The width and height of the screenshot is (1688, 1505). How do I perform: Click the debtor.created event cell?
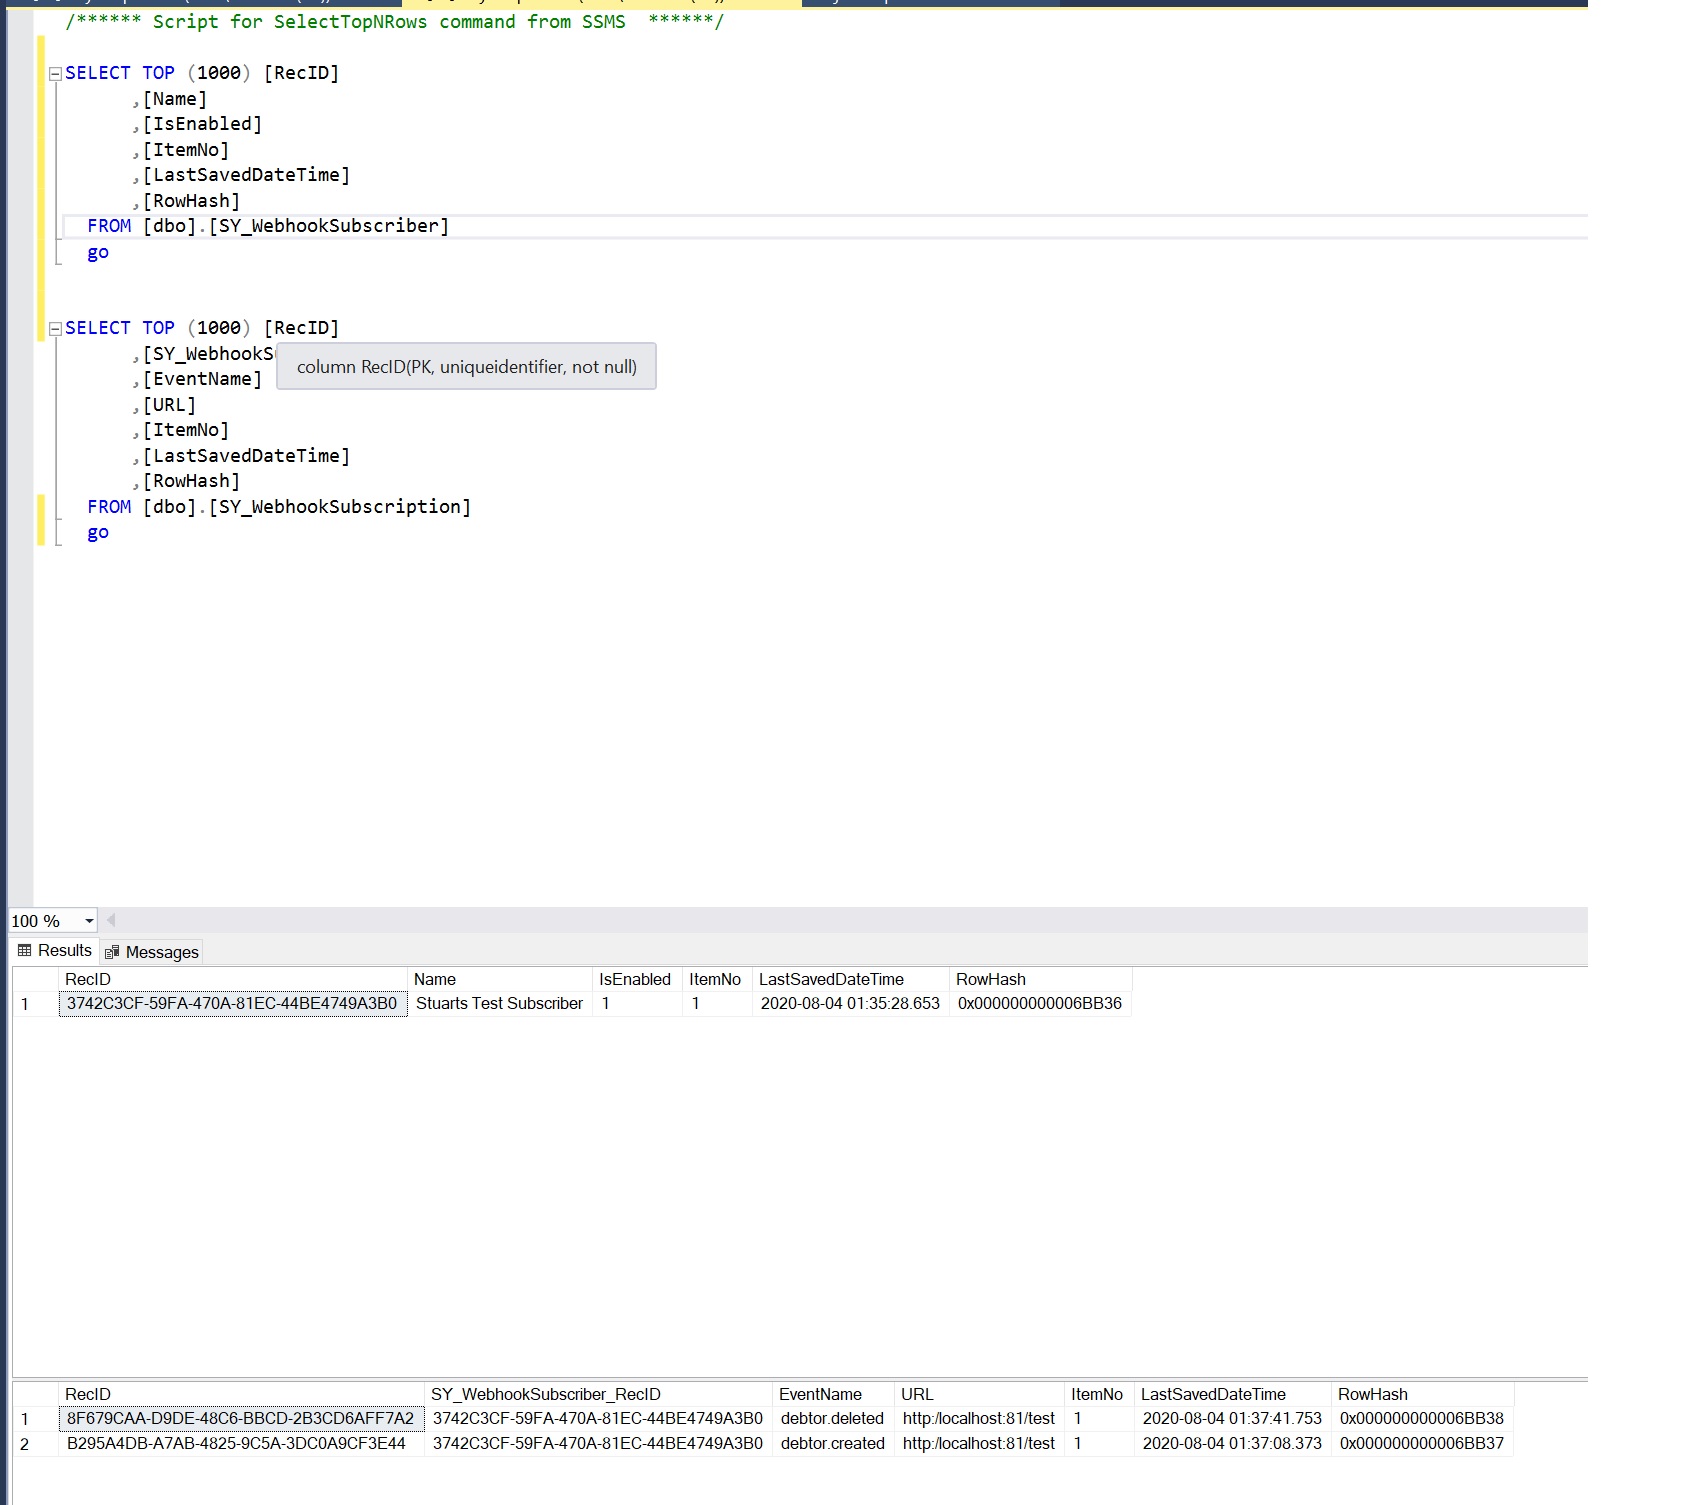click(832, 1444)
